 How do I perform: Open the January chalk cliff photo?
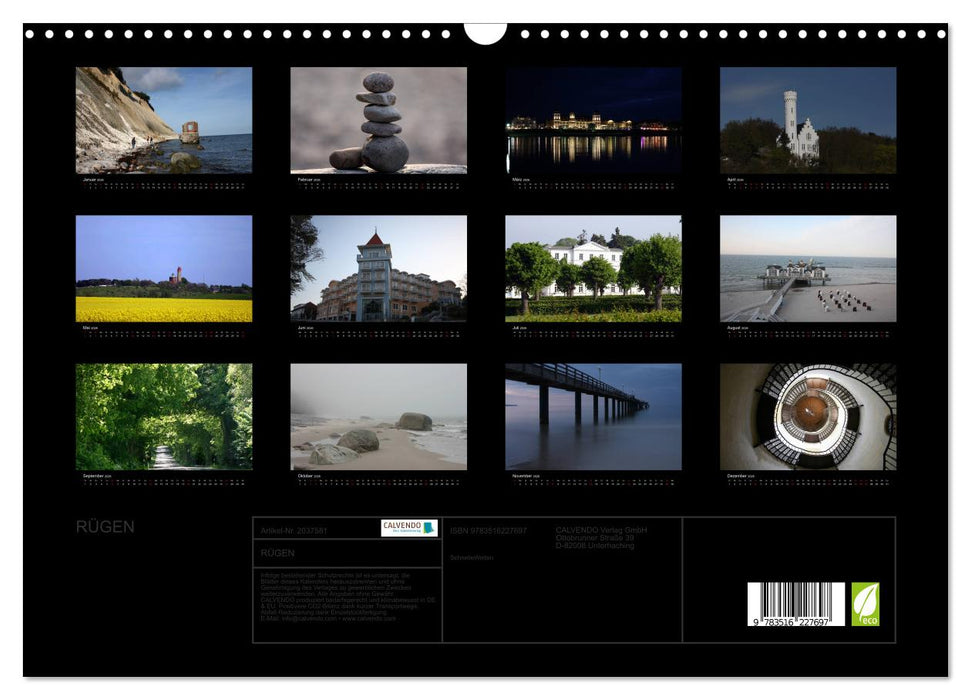tap(164, 120)
